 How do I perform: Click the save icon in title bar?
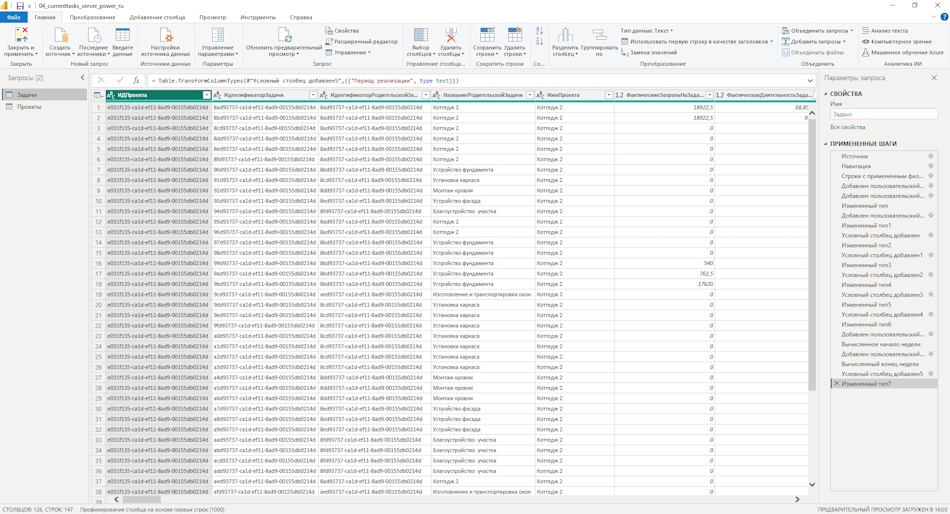(20, 5)
